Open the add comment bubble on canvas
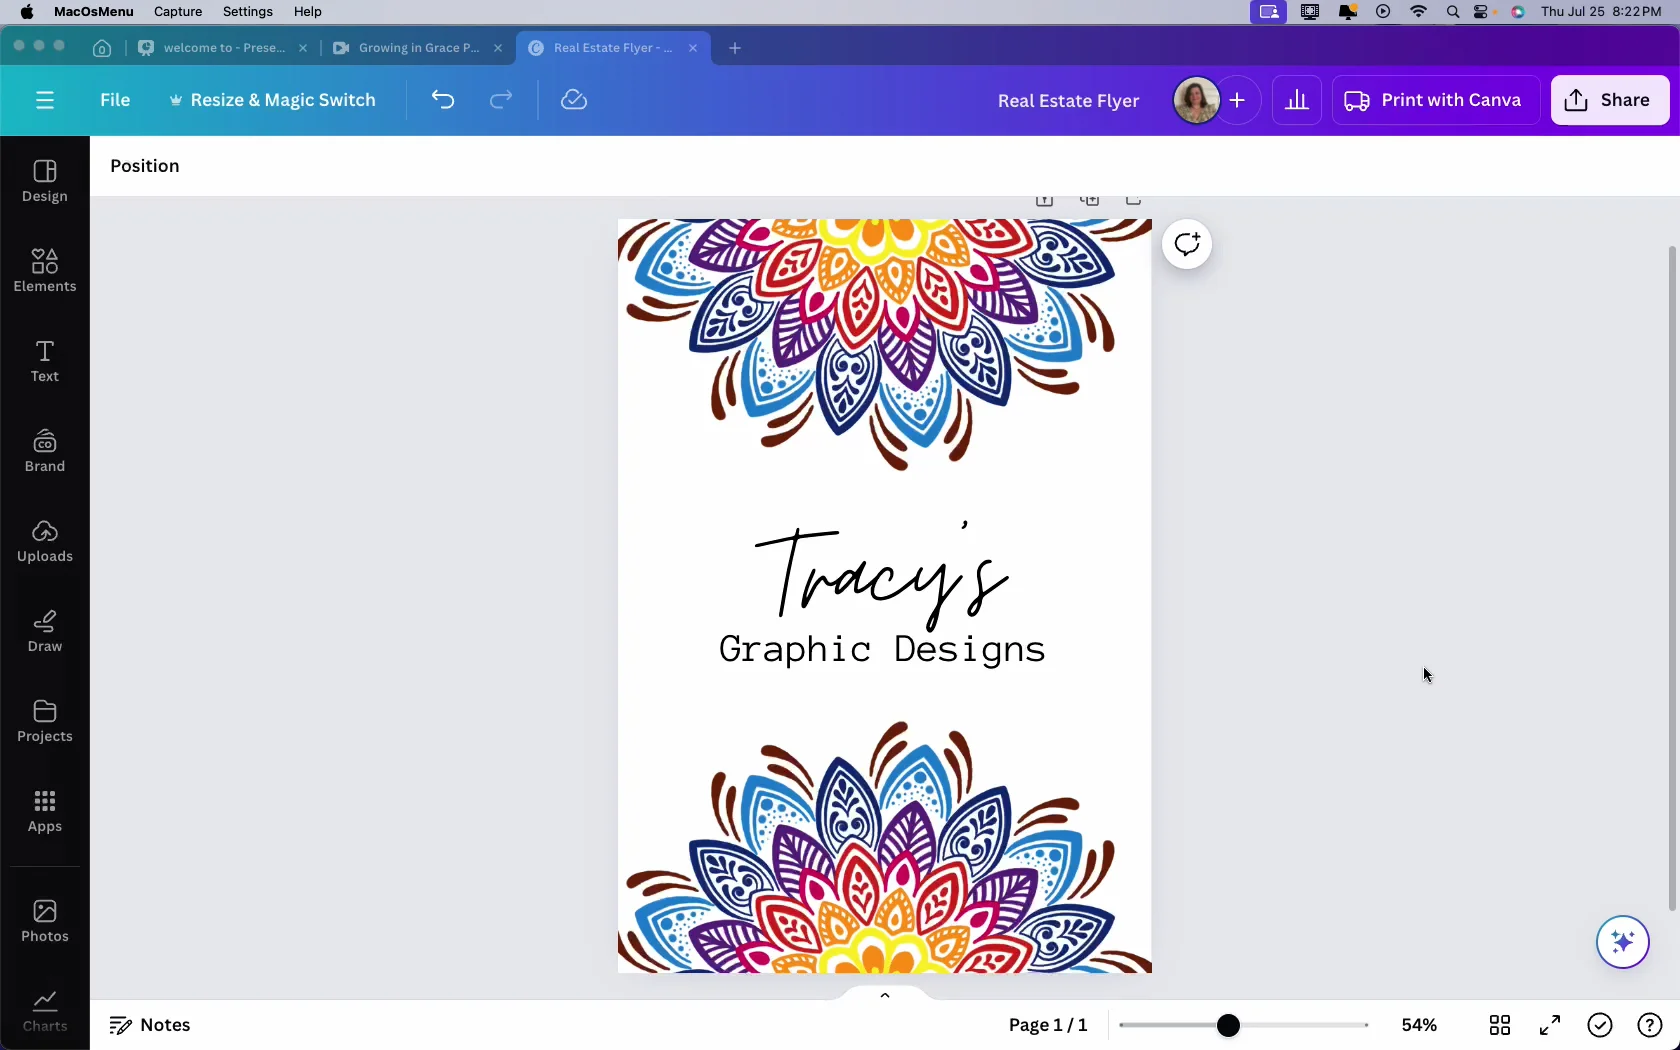Image resolution: width=1680 pixels, height=1050 pixels. [x=1187, y=243]
